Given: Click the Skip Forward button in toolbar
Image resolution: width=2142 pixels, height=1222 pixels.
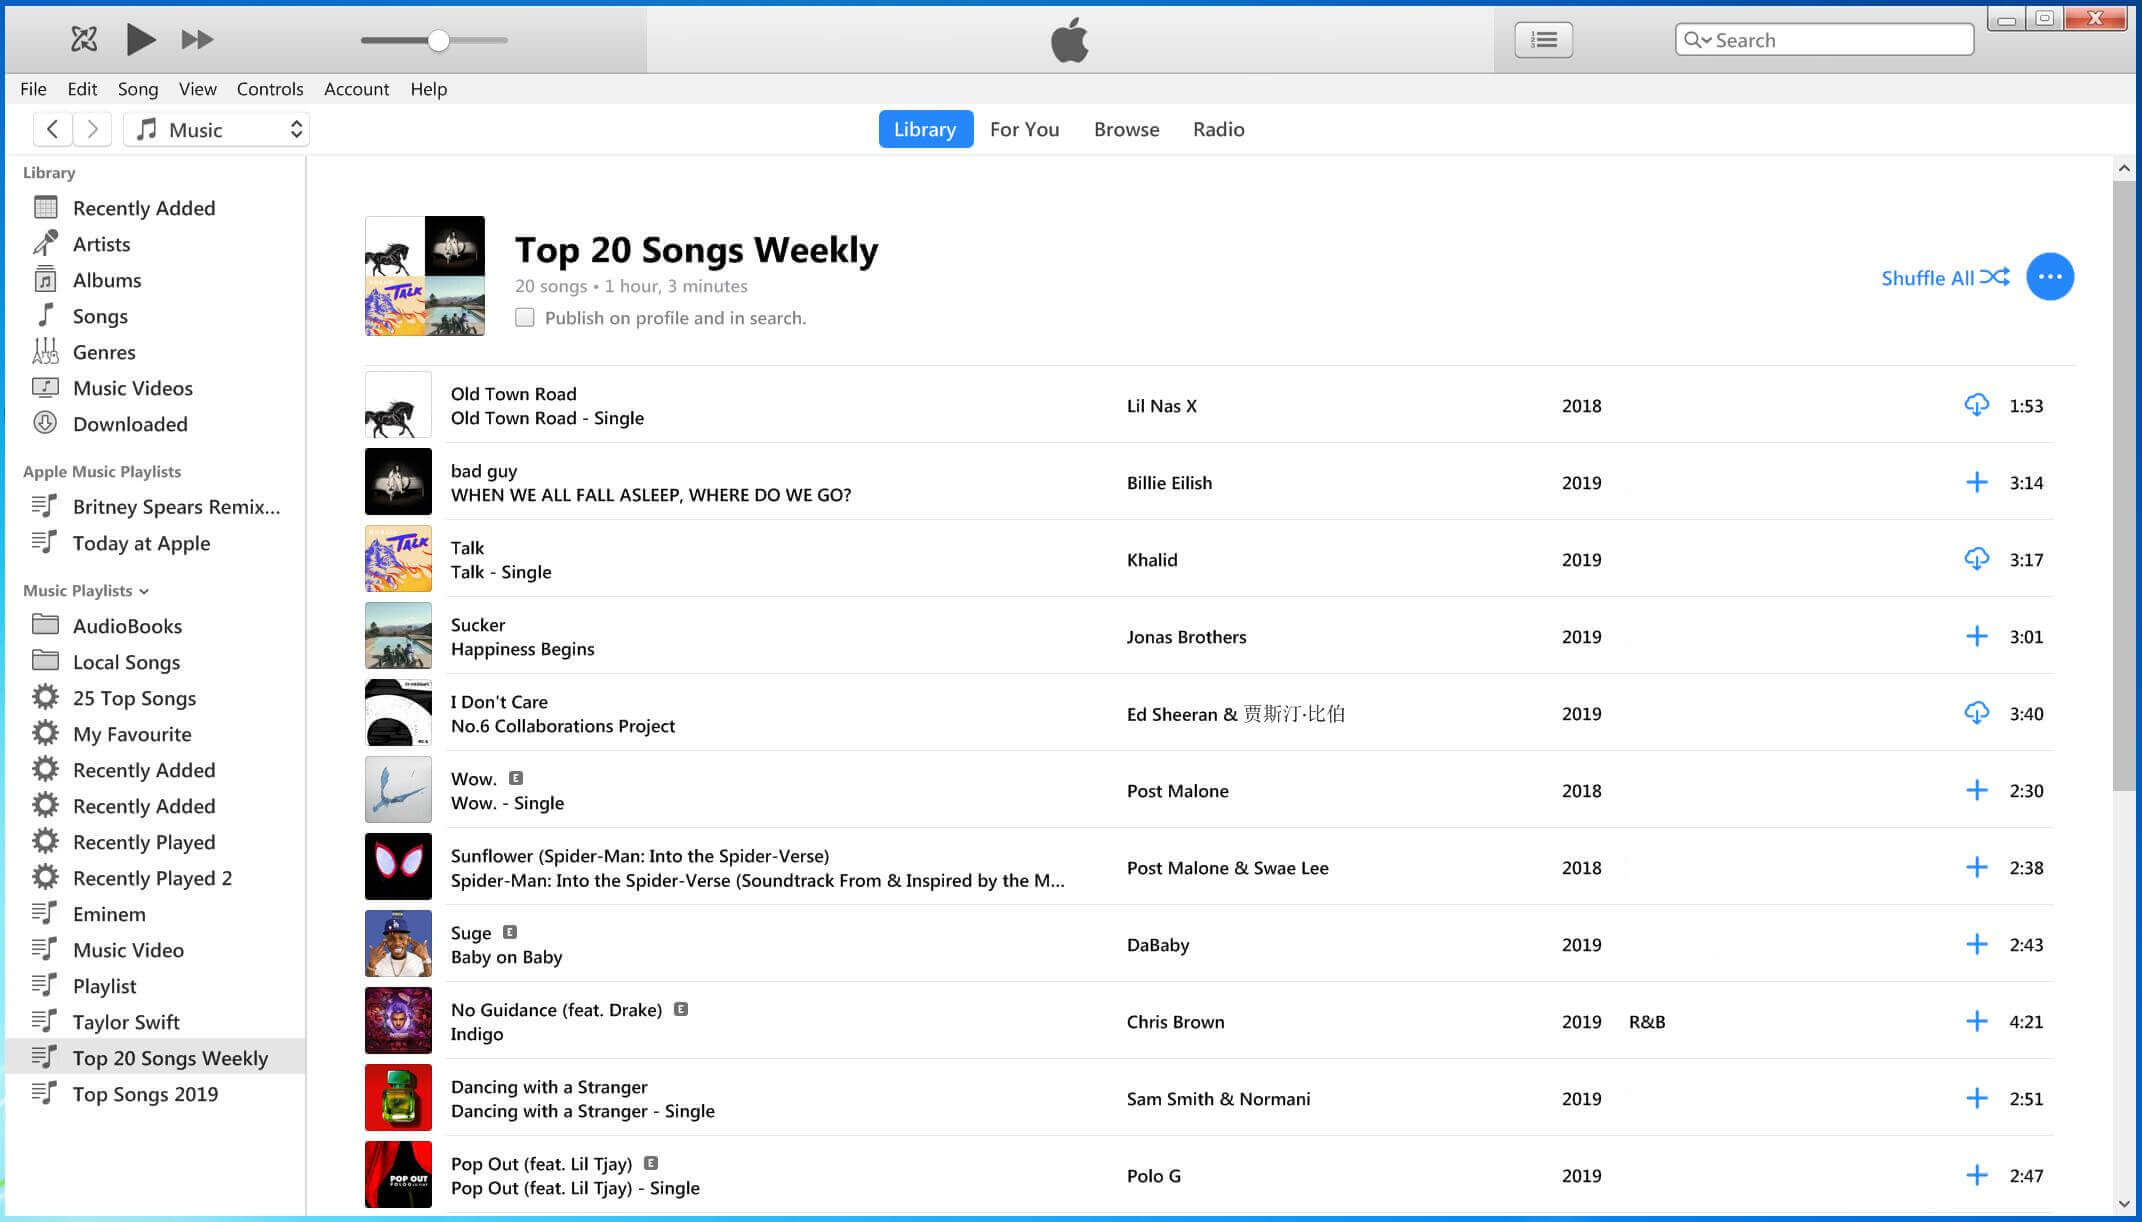Looking at the screenshot, I should (x=197, y=38).
